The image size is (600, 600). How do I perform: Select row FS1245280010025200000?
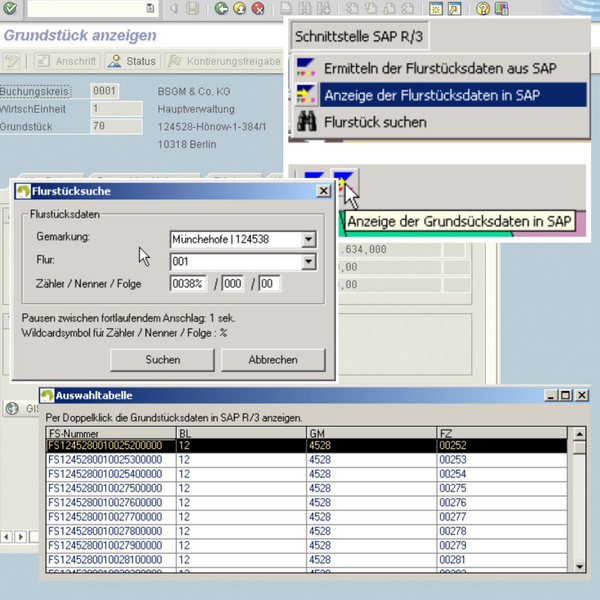pyautogui.click(x=307, y=445)
